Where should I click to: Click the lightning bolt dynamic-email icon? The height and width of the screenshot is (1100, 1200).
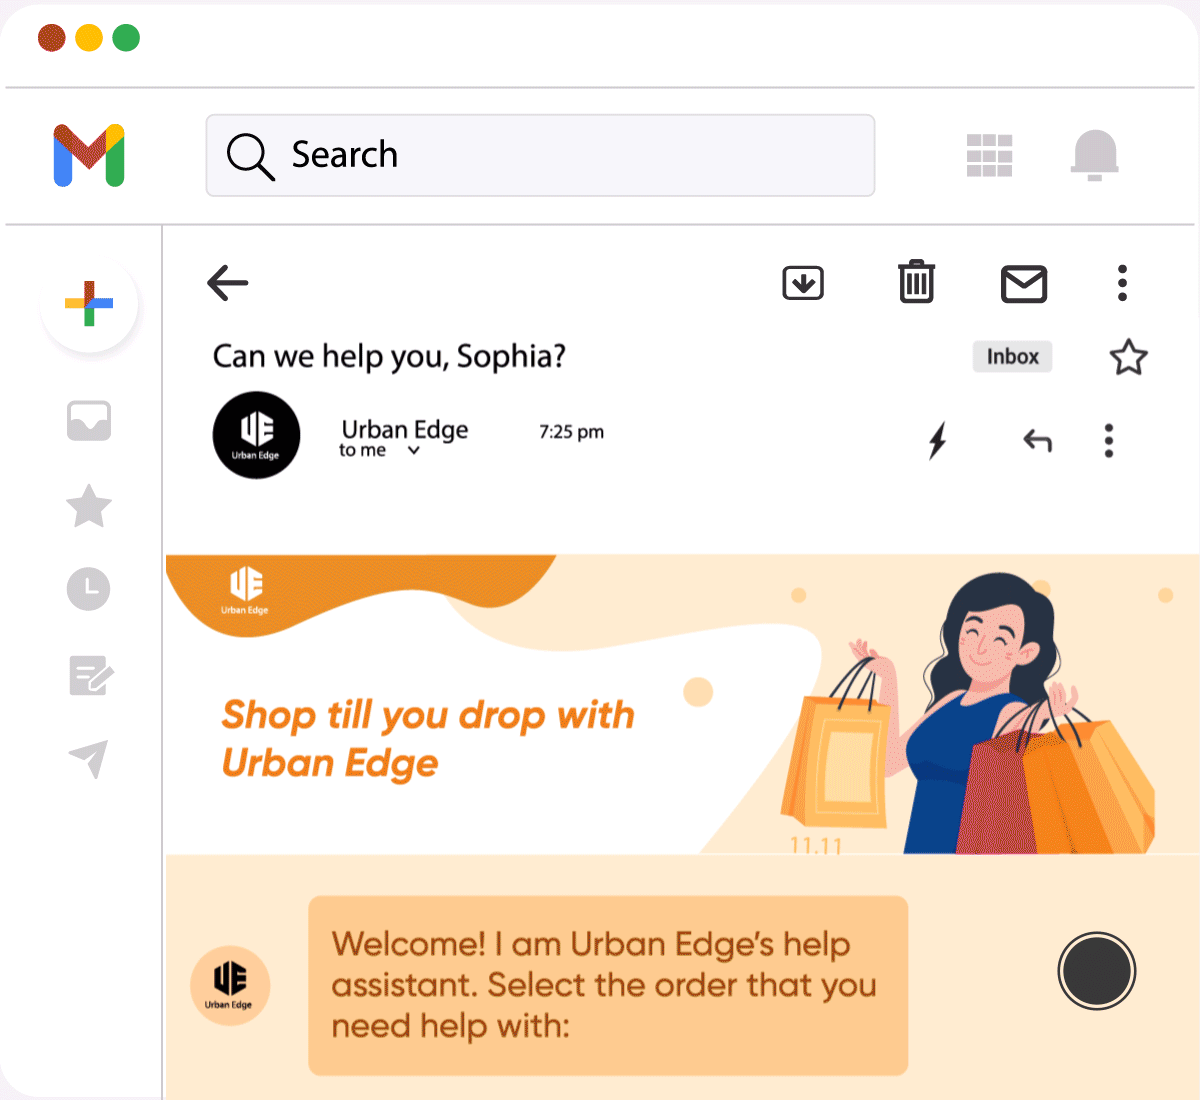(937, 440)
